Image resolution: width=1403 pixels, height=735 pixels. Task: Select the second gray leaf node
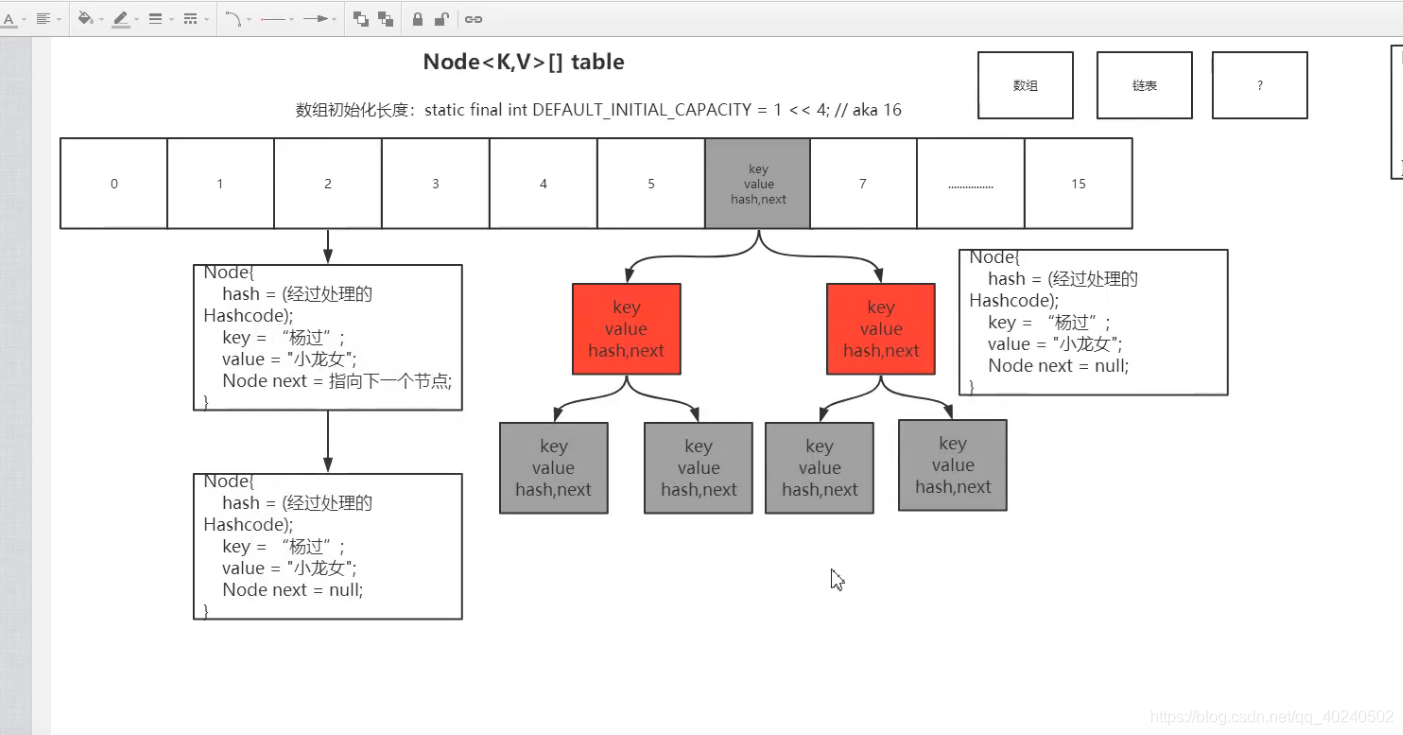(698, 468)
